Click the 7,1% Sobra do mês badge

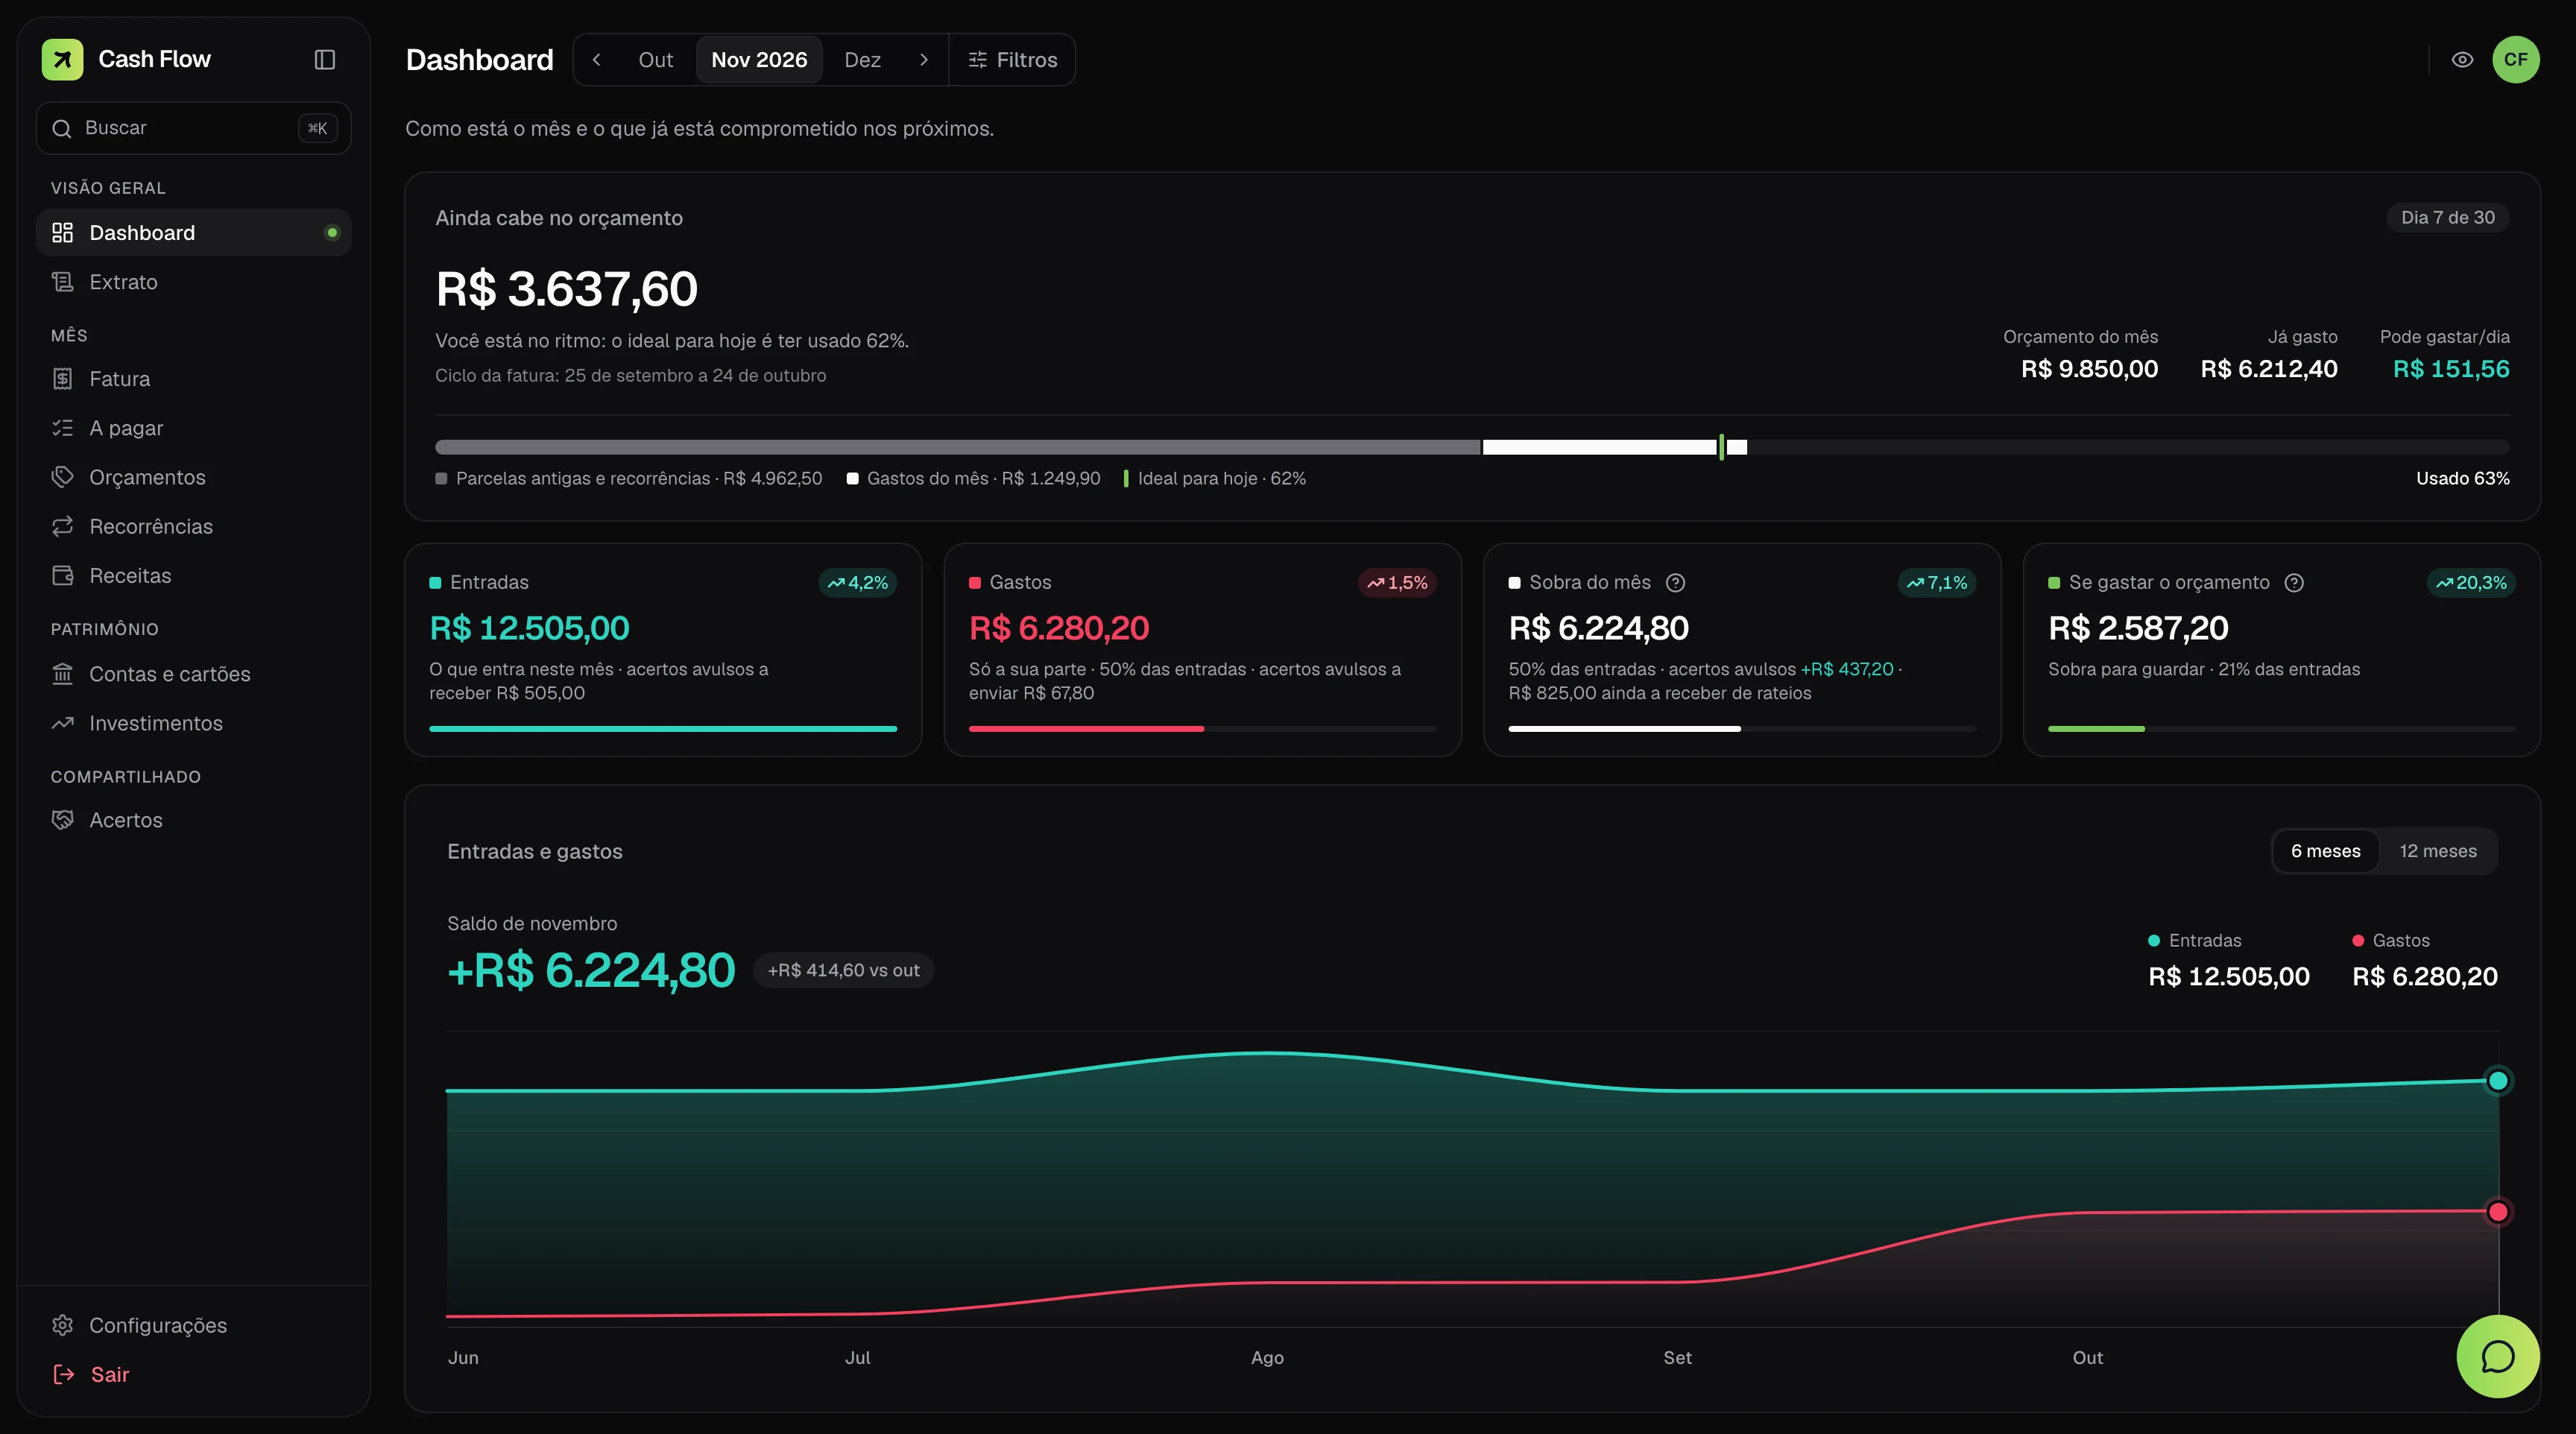click(x=1936, y=583)
